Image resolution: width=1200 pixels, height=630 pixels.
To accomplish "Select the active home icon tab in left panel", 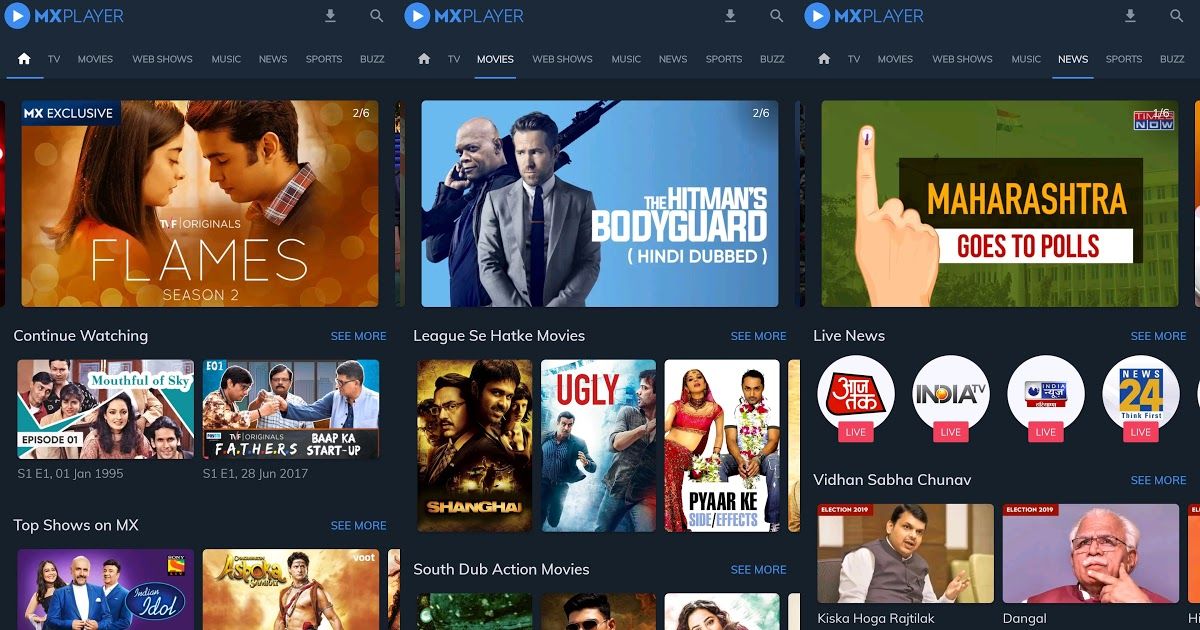I will coord(24,59).
